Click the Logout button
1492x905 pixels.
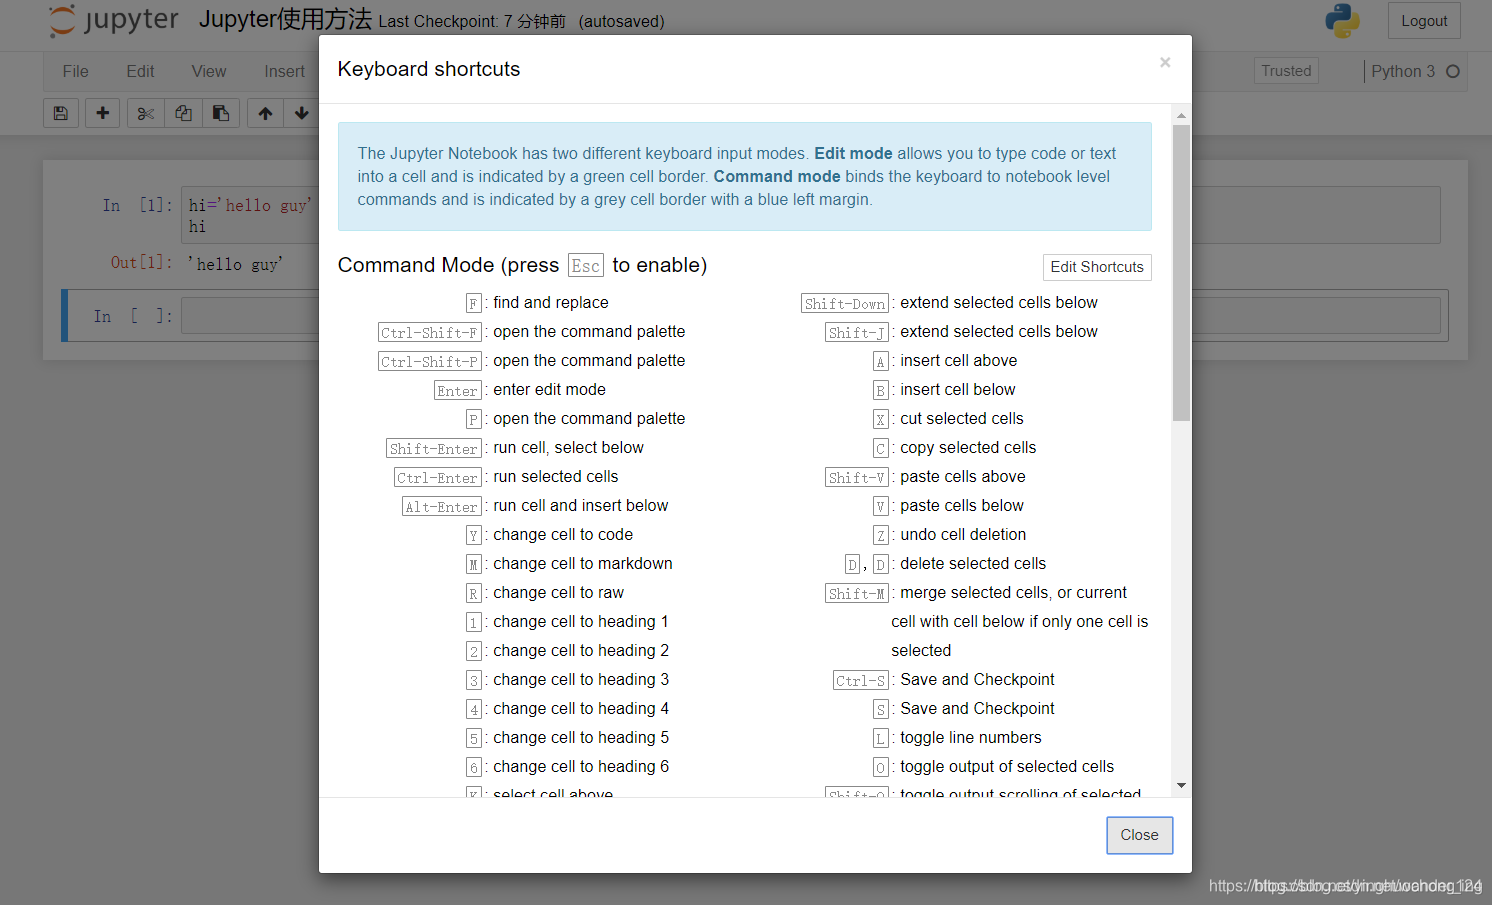click(x=1424, y=21)
